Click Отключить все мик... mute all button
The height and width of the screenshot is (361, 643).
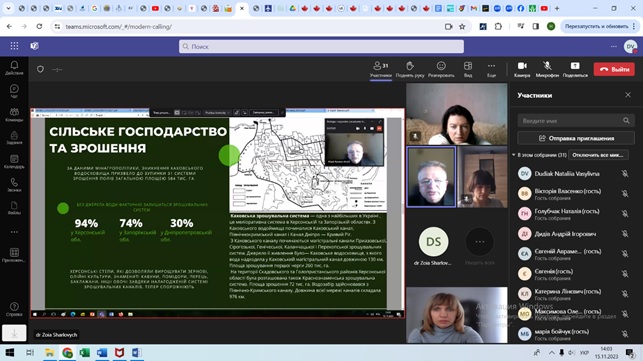(598, 155)
